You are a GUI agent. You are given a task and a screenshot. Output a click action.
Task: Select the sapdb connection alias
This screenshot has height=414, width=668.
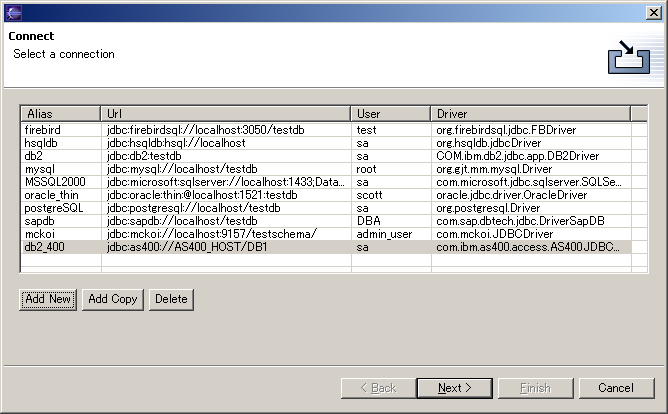(x=40, y=221)
